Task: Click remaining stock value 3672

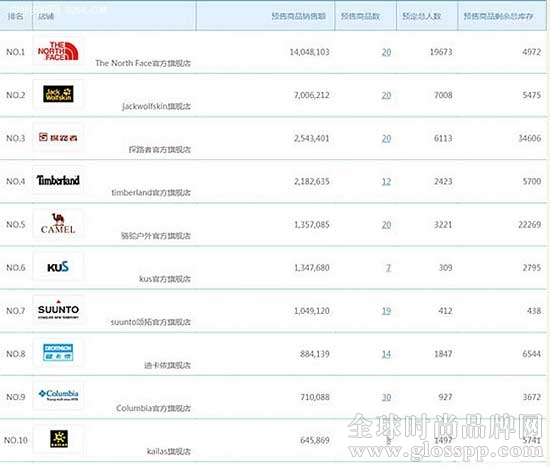Action: [532, 398]
